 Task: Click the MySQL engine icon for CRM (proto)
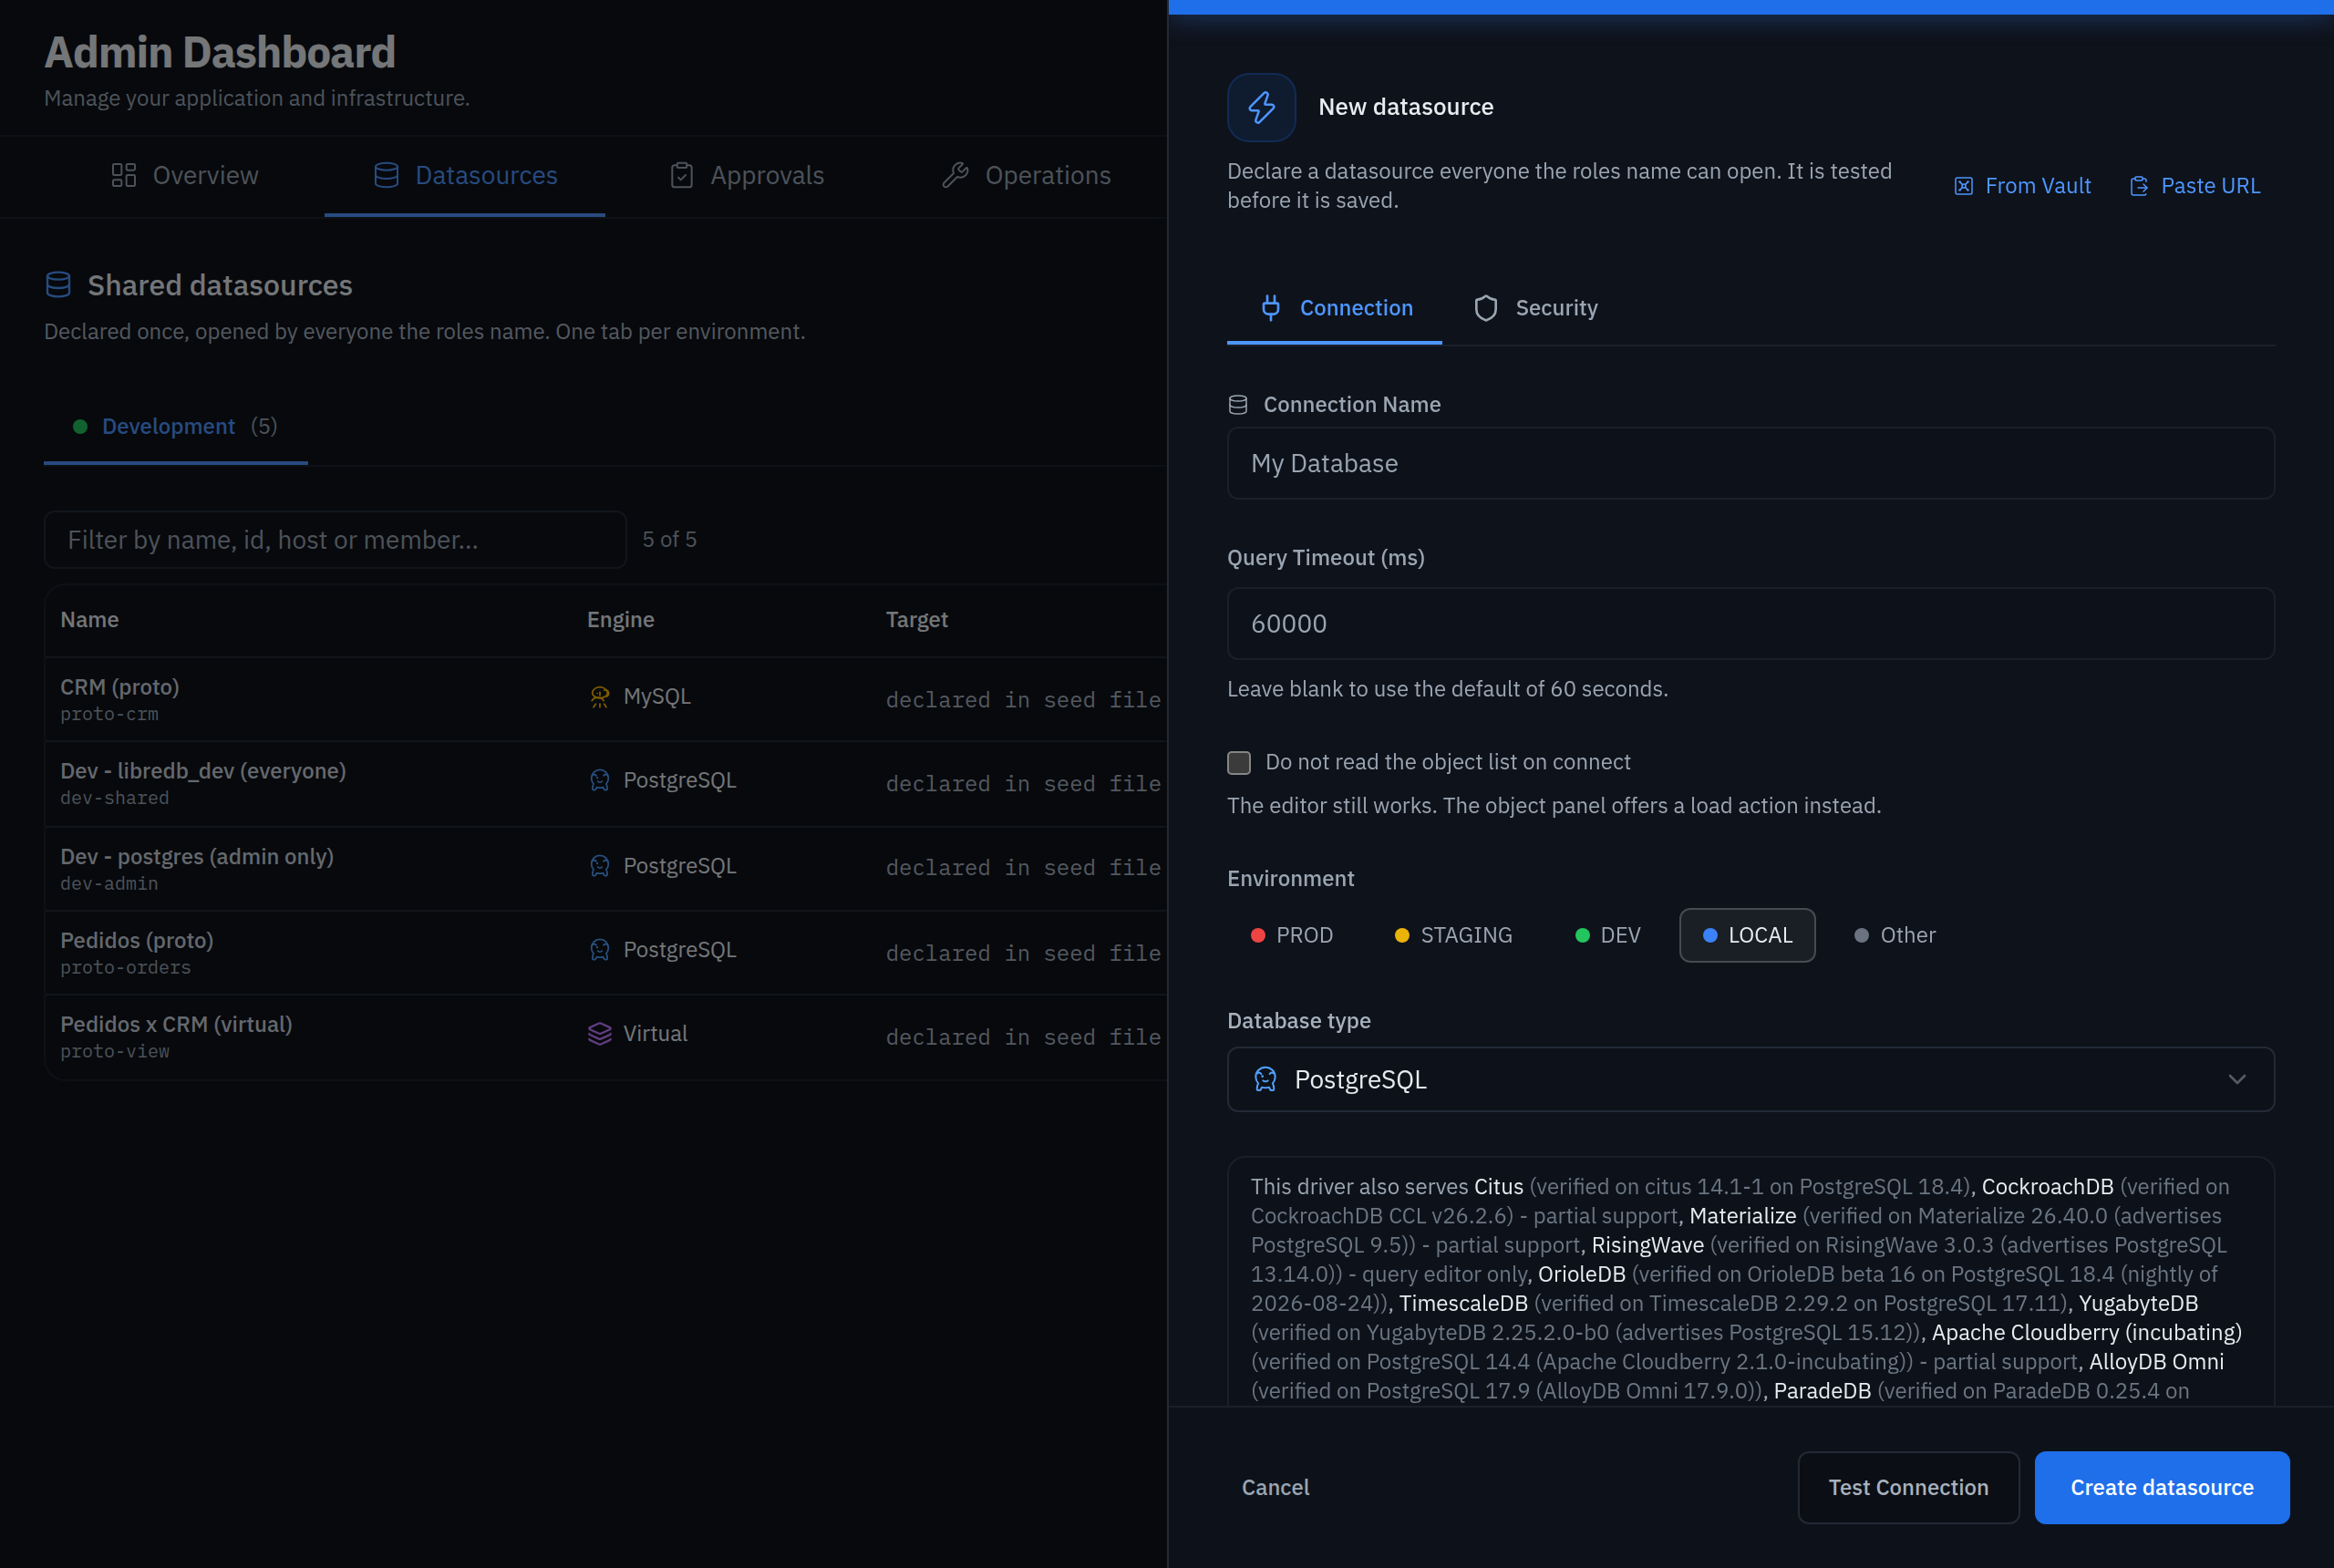click(x=599, y=697)
